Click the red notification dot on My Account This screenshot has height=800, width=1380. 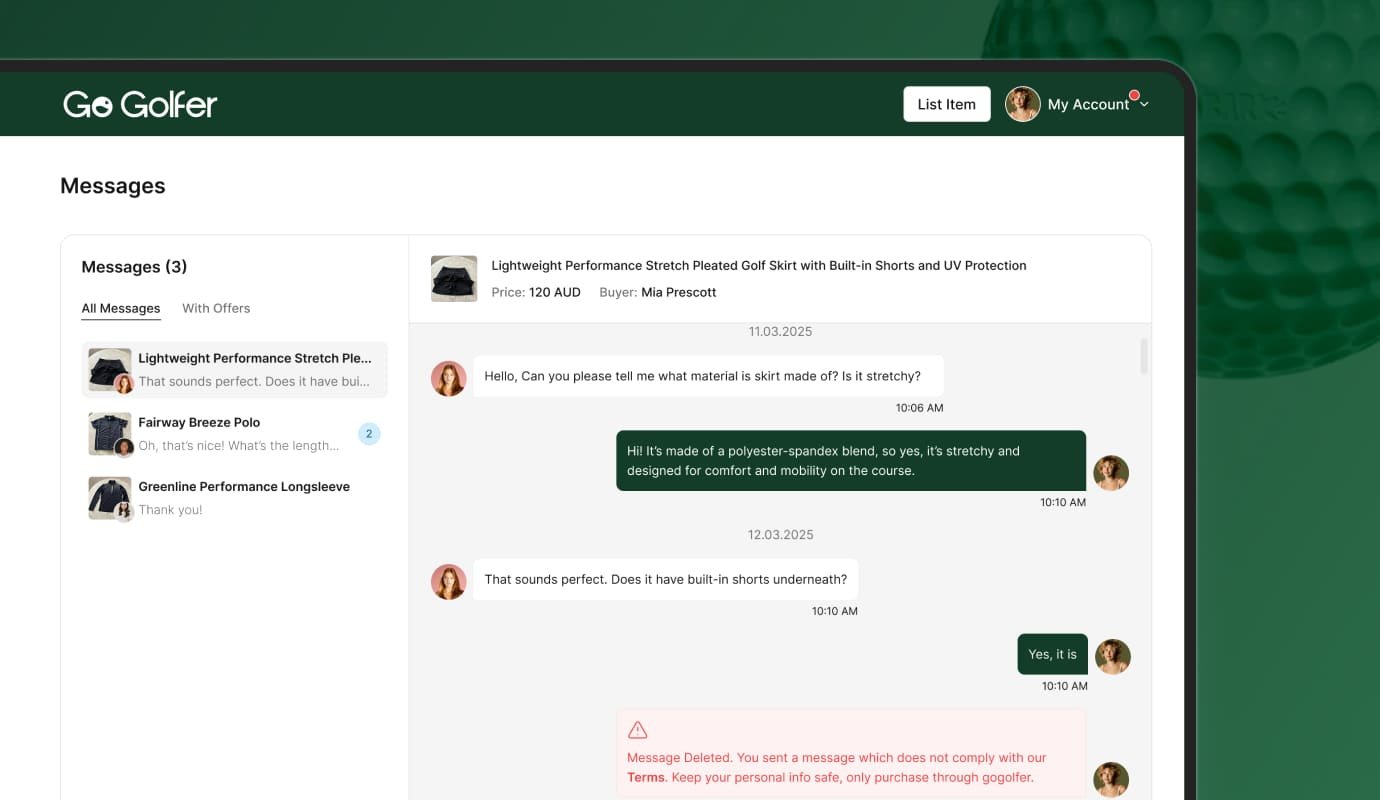point(1134,96)
